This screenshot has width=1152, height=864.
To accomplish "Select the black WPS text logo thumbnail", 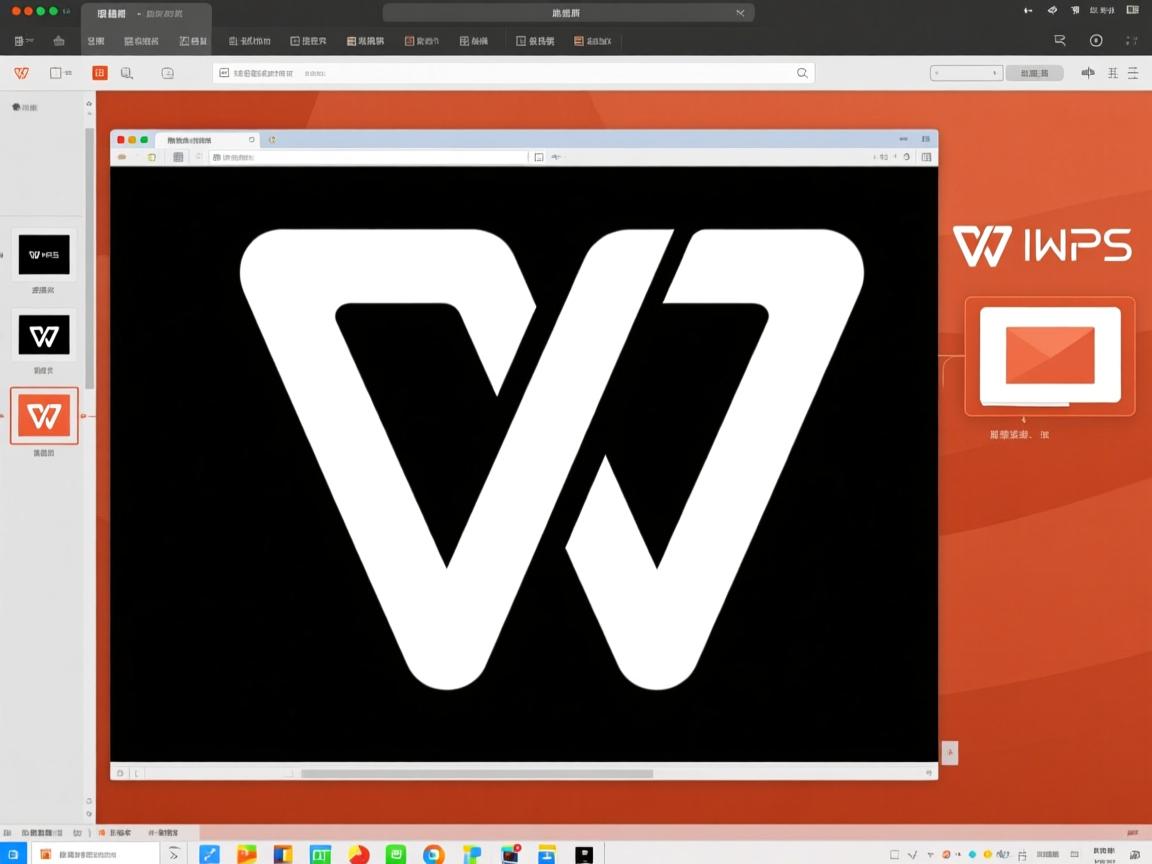I will point(44,255).
